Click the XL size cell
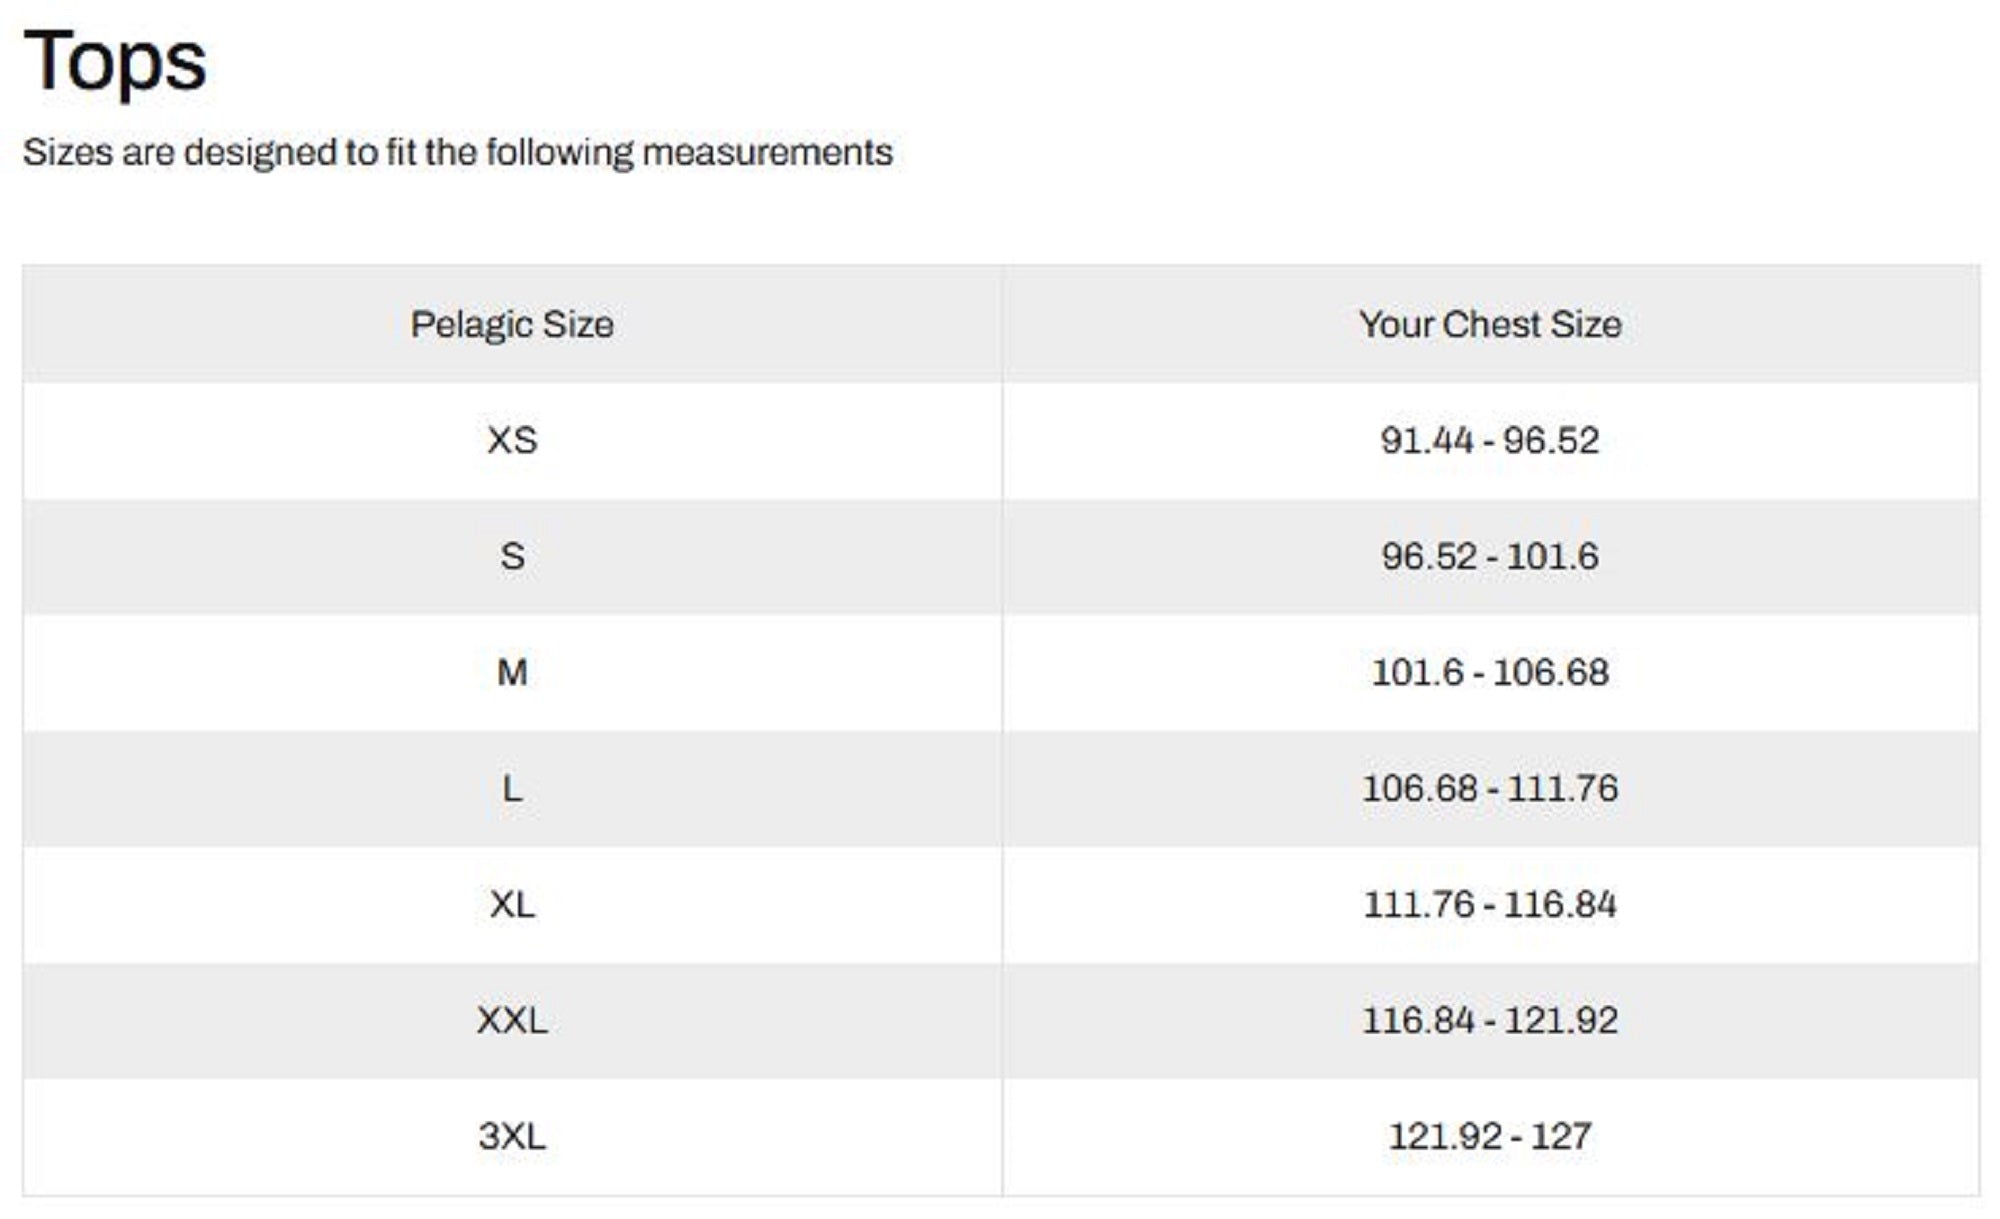 click(512, 905)
